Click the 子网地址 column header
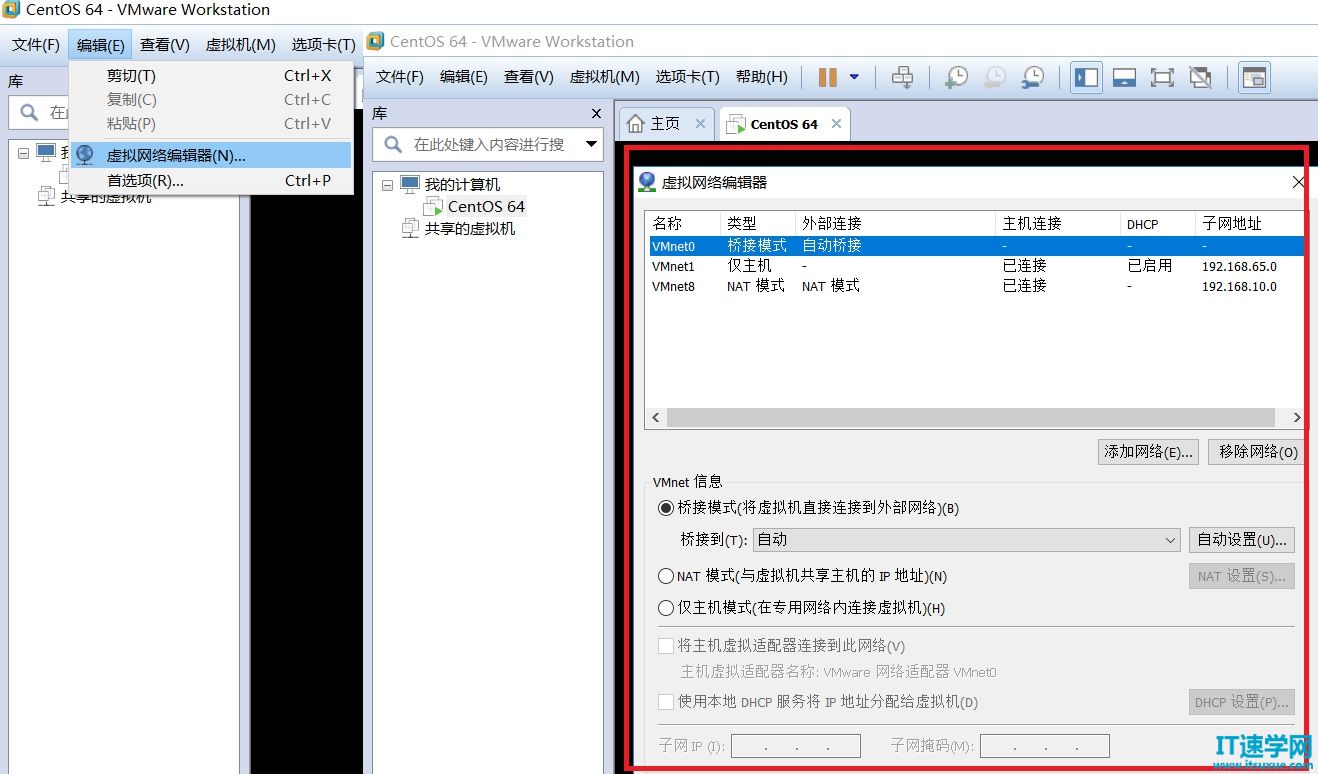 pos(1250,223)
